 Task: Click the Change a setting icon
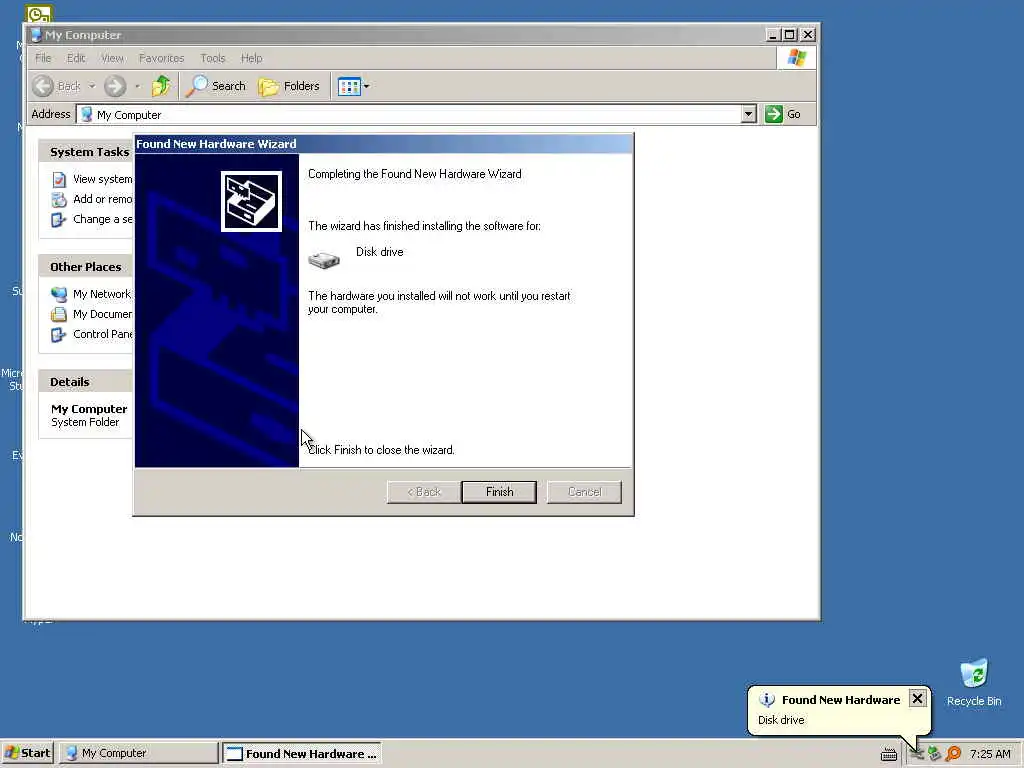click(59, 220)
